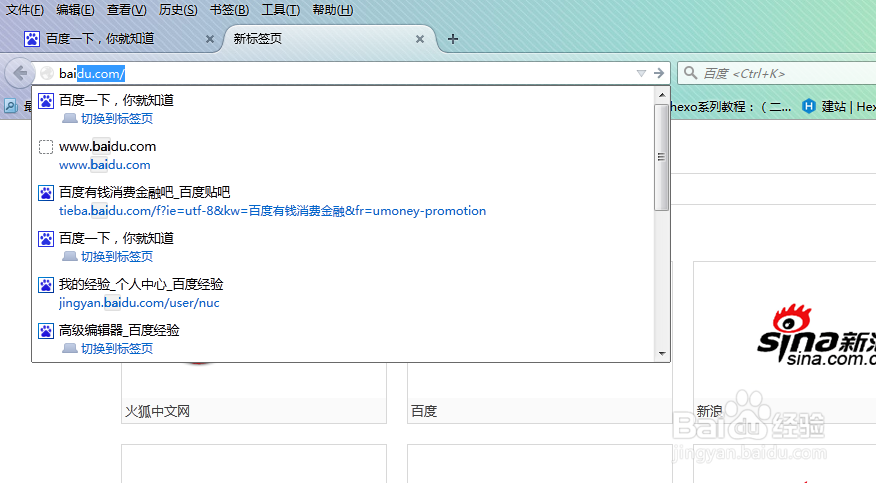The image size is (876, 483).
Task: Click Baidu paw icon beside 百度有钱消费金融吧
Action: click(46, 193)
